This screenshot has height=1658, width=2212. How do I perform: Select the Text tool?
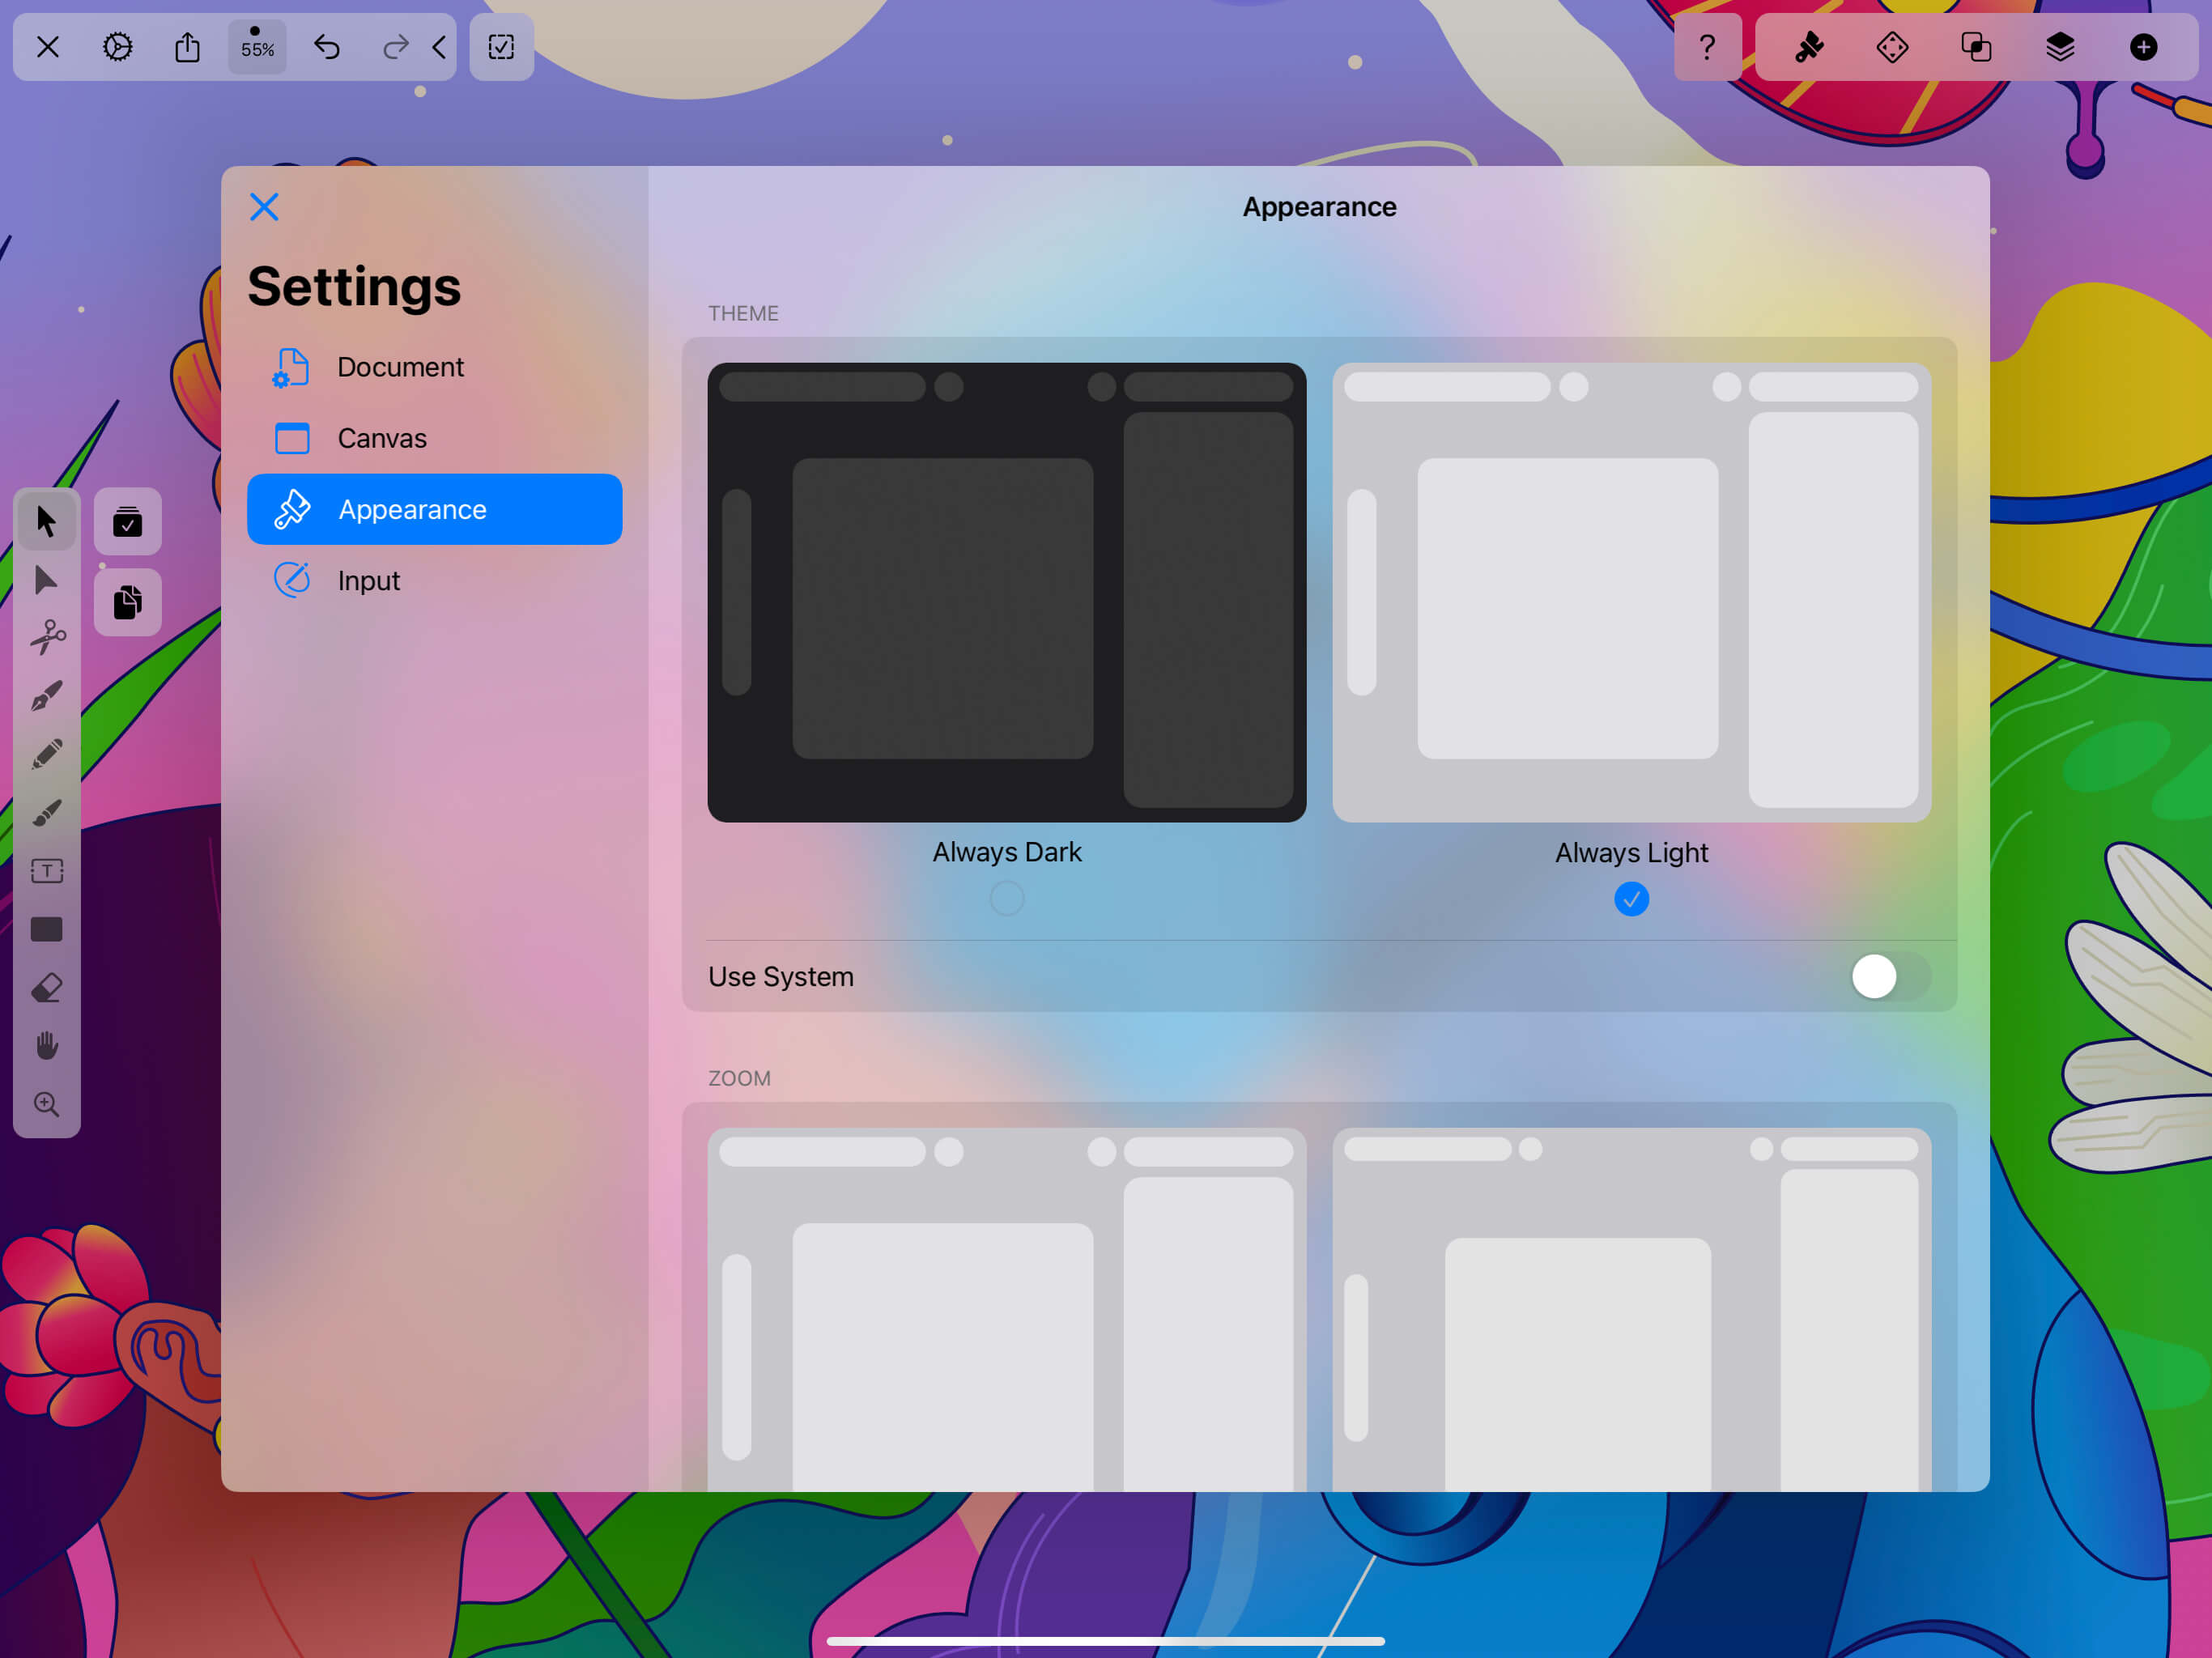[x=46, y=871]
